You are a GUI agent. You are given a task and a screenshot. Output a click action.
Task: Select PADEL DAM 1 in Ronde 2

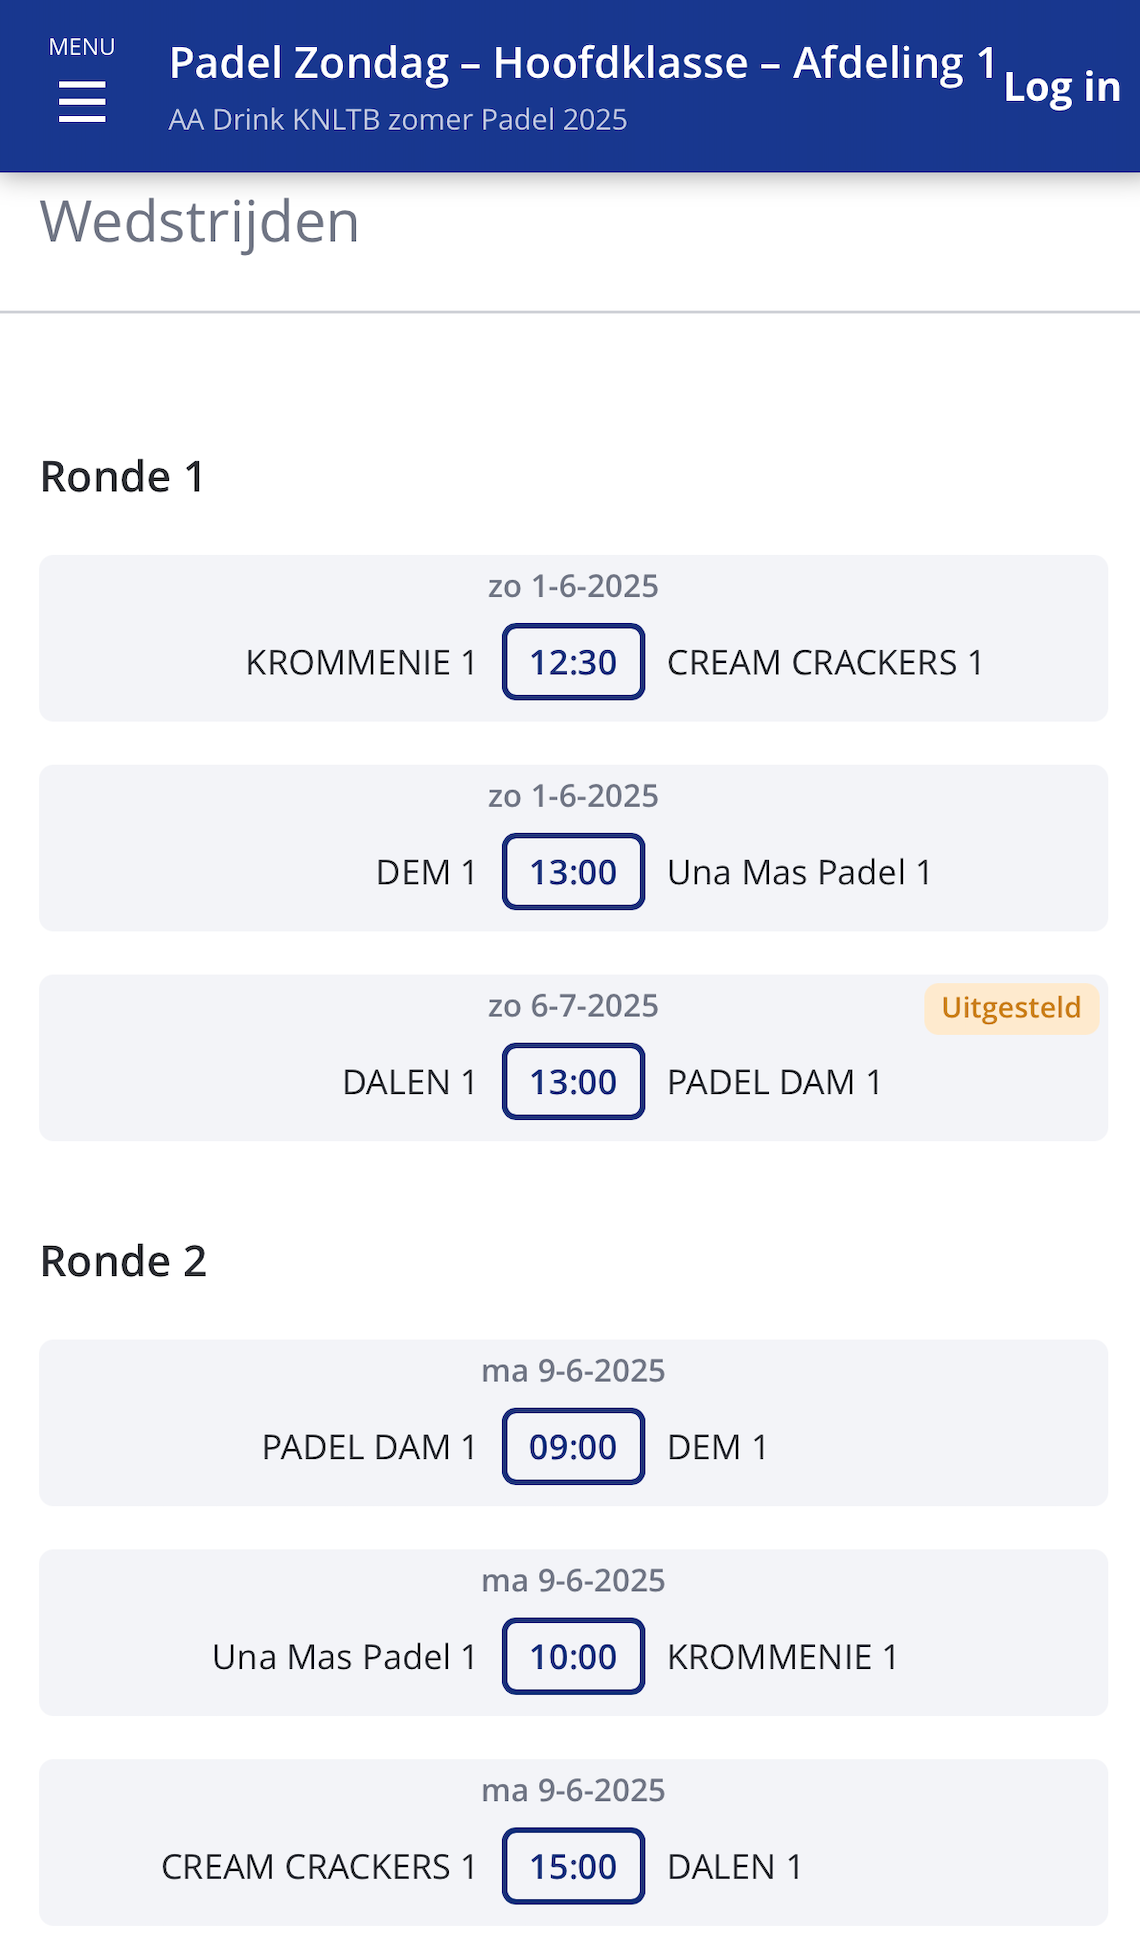click(368, 1448)
